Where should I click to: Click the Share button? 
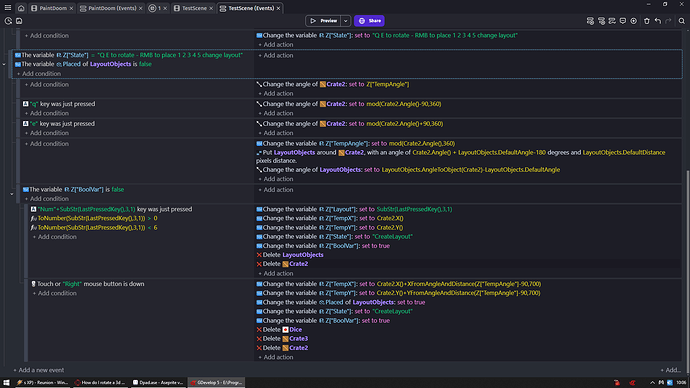pos(369,21)
